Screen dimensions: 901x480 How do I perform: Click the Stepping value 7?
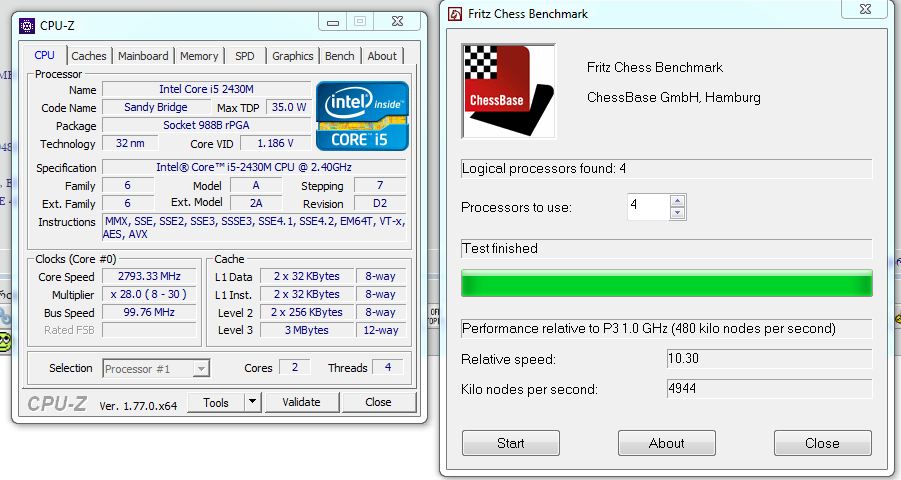[x=380, y=185]
